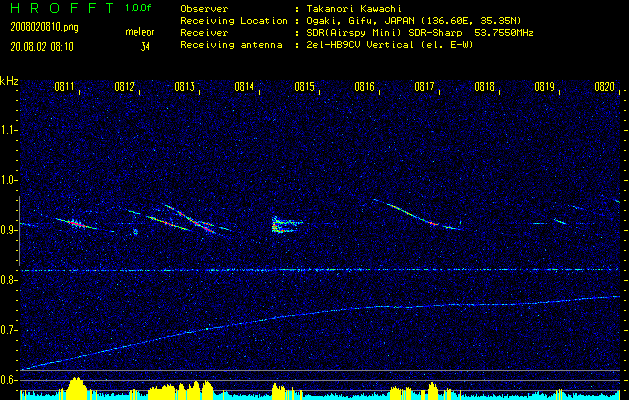The image size is (629, 400).
Task: Click the 0.9 frequency axis label
Action: [9, 230]
